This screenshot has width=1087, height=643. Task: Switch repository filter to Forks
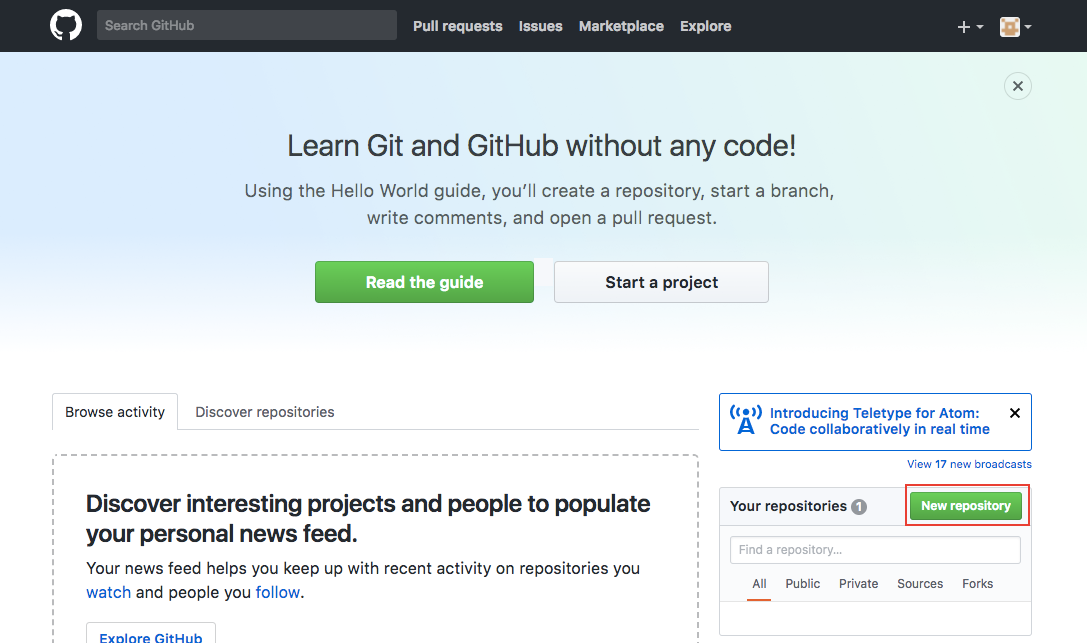[977, 583]
